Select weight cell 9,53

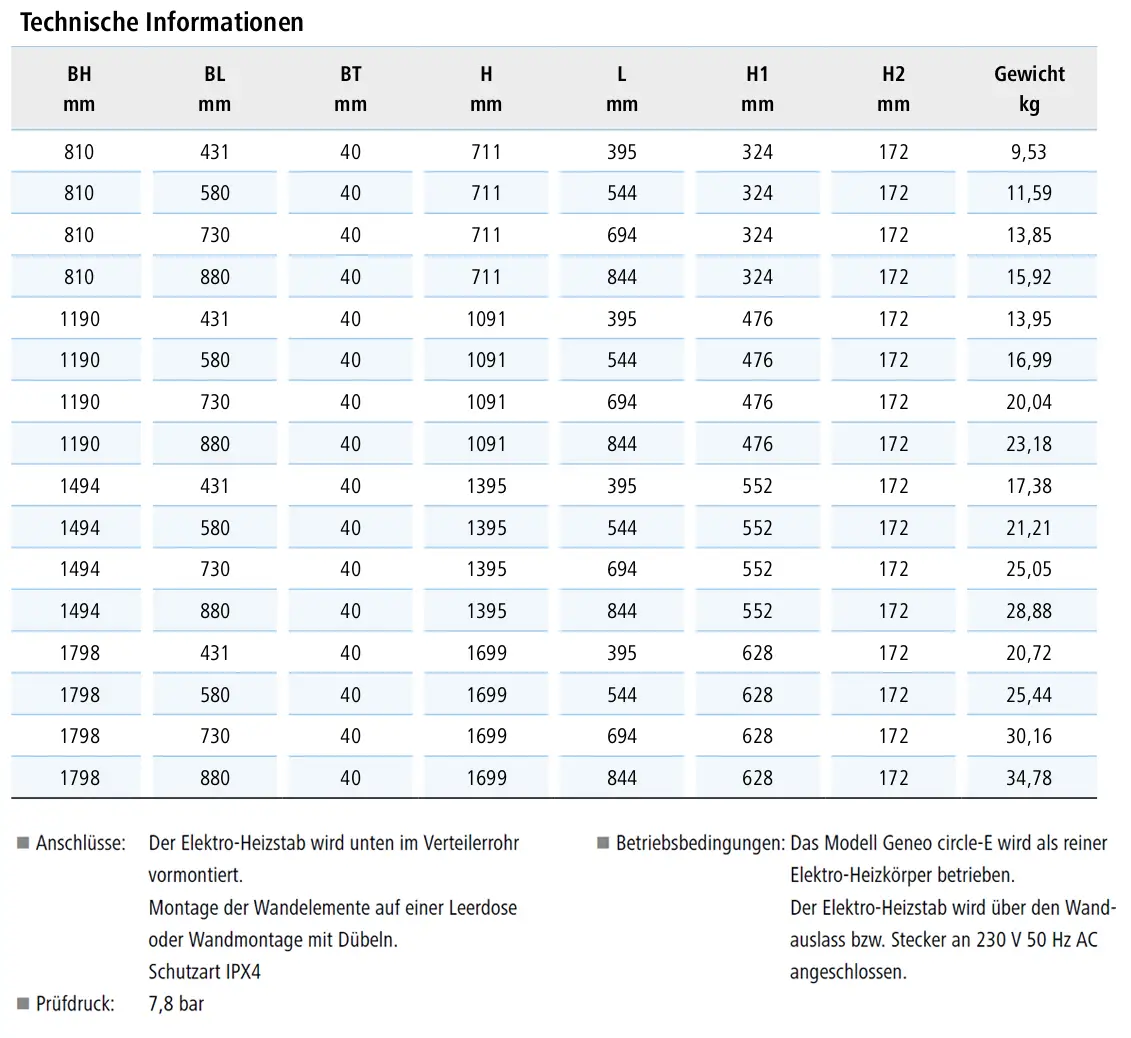1029,151
